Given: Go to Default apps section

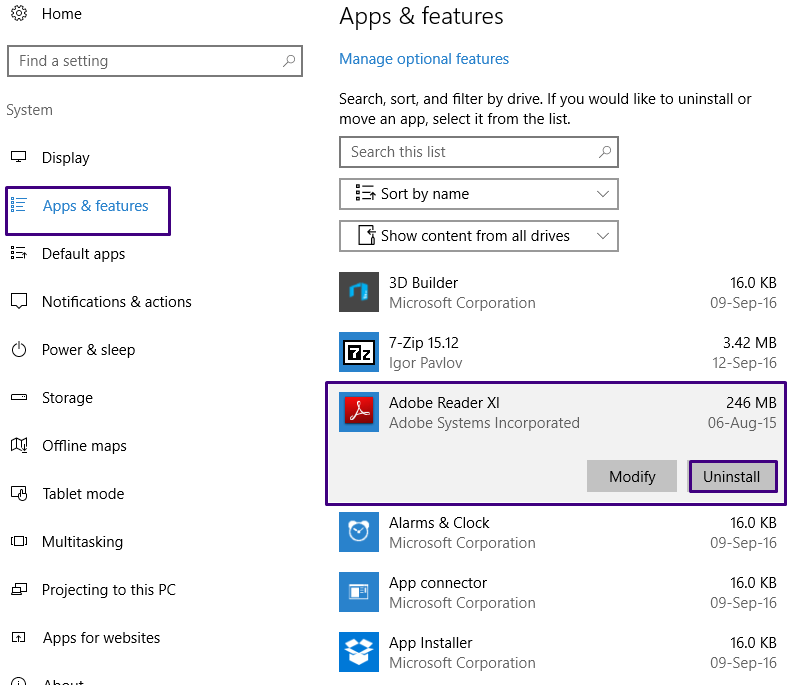Looking at the screenshot, I should click(83, 254).
